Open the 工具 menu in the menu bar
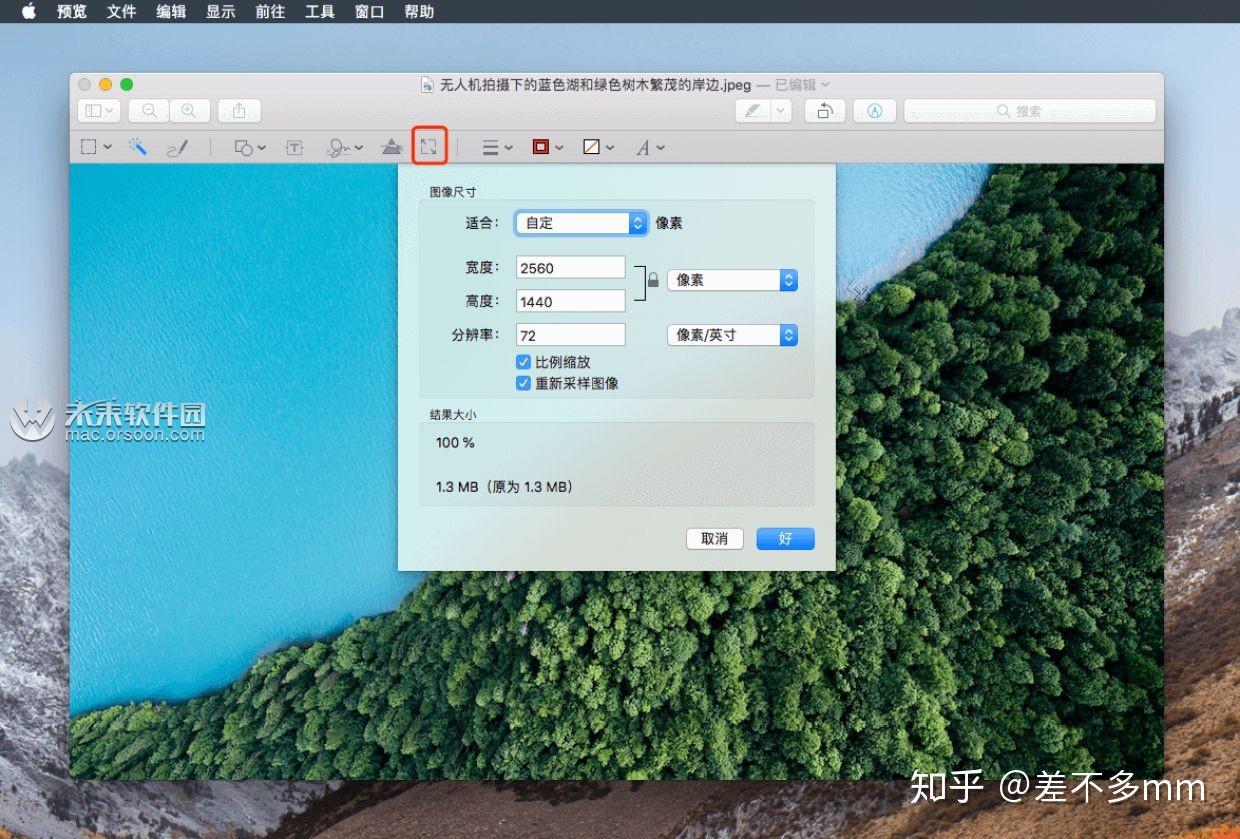1240x839 pixels. point(318,12)
